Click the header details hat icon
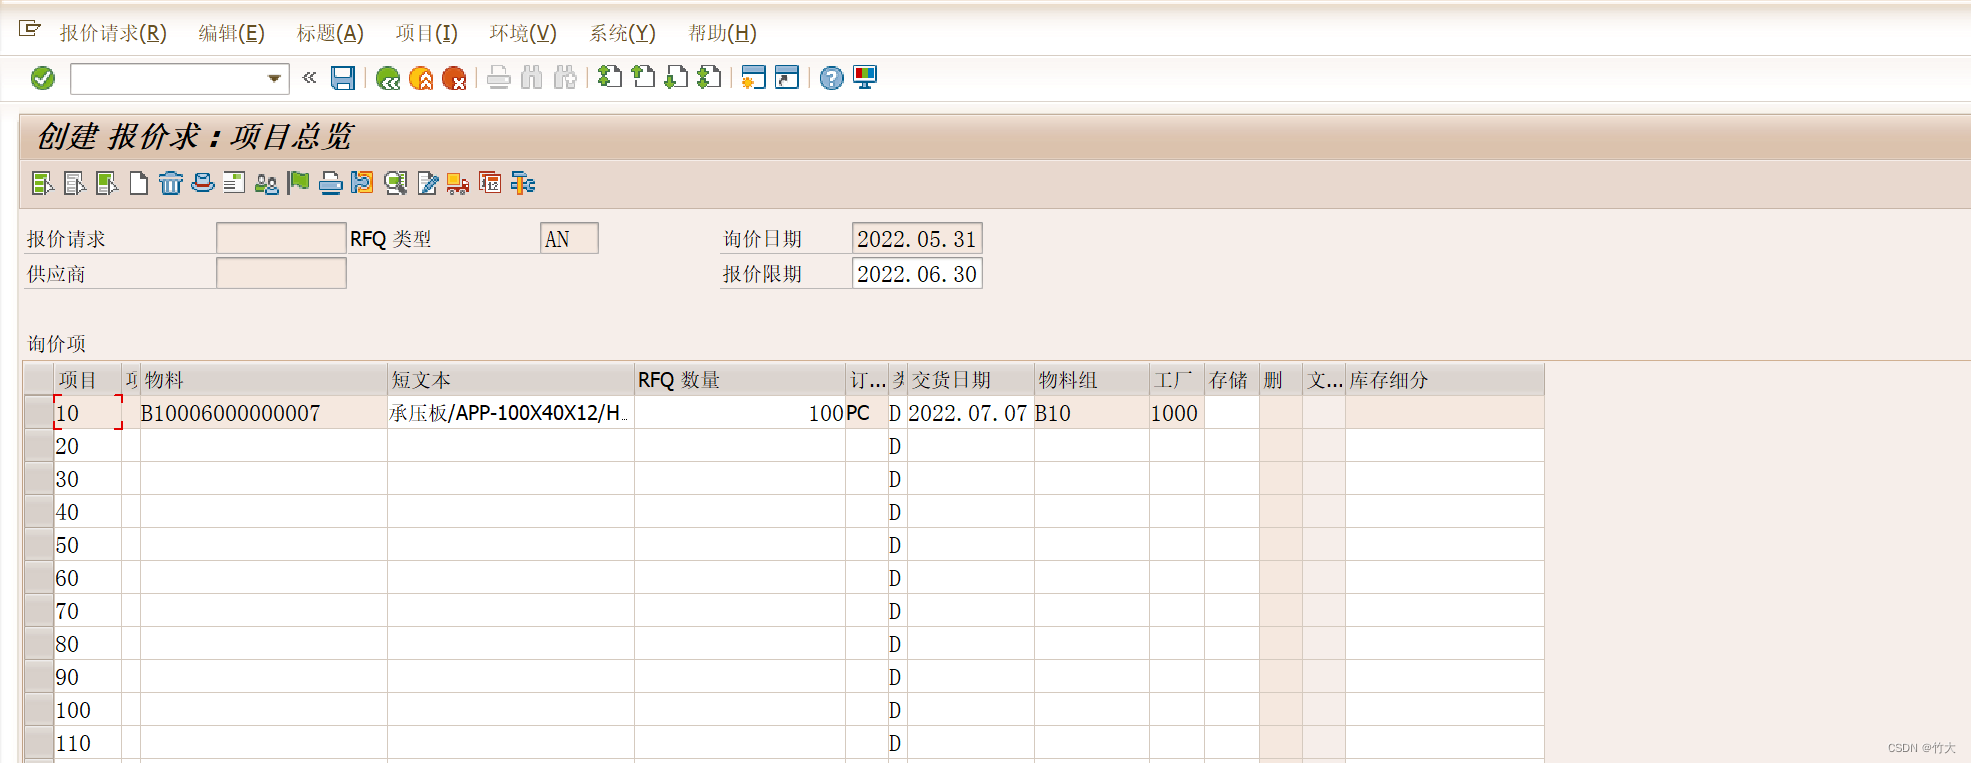Screen dimensions: 1971x763 point(203,183)
